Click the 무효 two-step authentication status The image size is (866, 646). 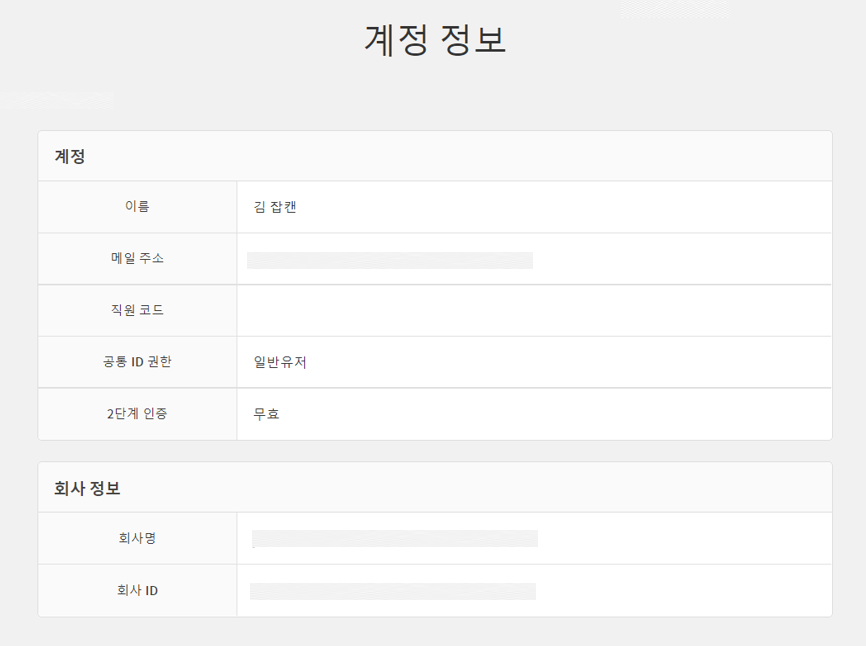click(x=266, y=414)
